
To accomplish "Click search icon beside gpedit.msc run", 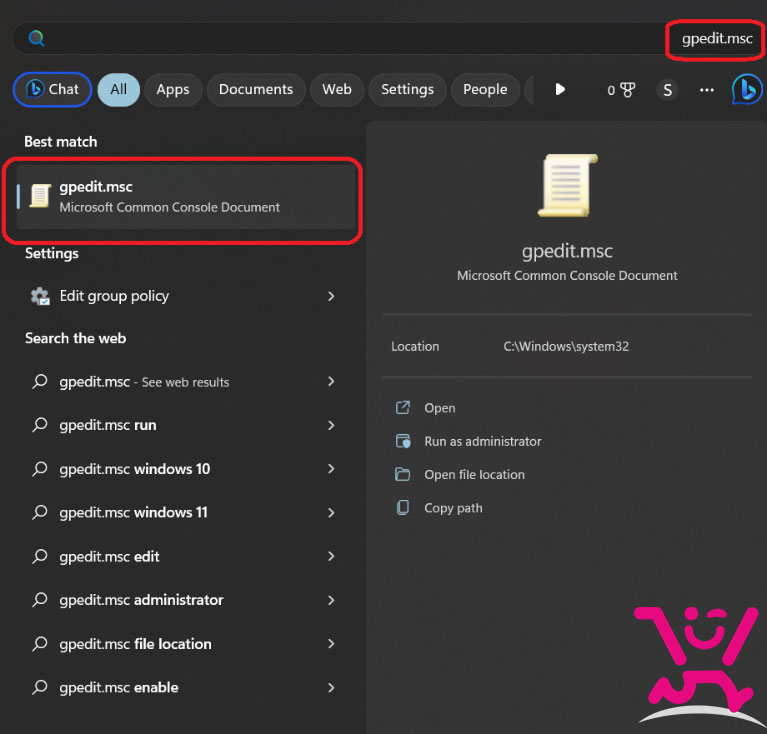I will click(x=40, y=424).
